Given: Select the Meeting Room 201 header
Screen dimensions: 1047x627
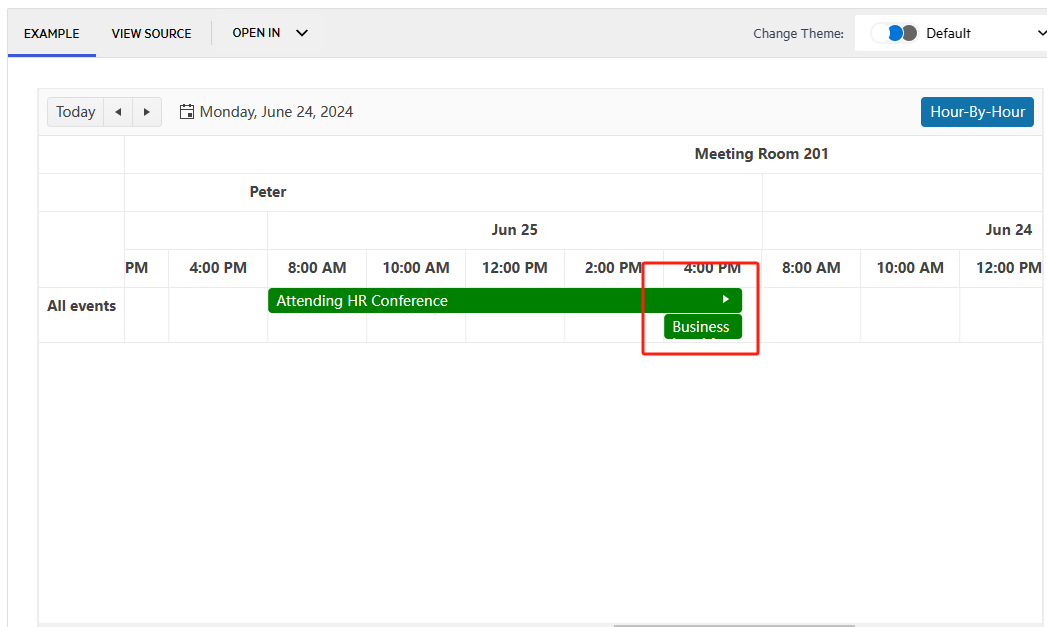Looking at the screenshot, I should click(x=761, y=153).
